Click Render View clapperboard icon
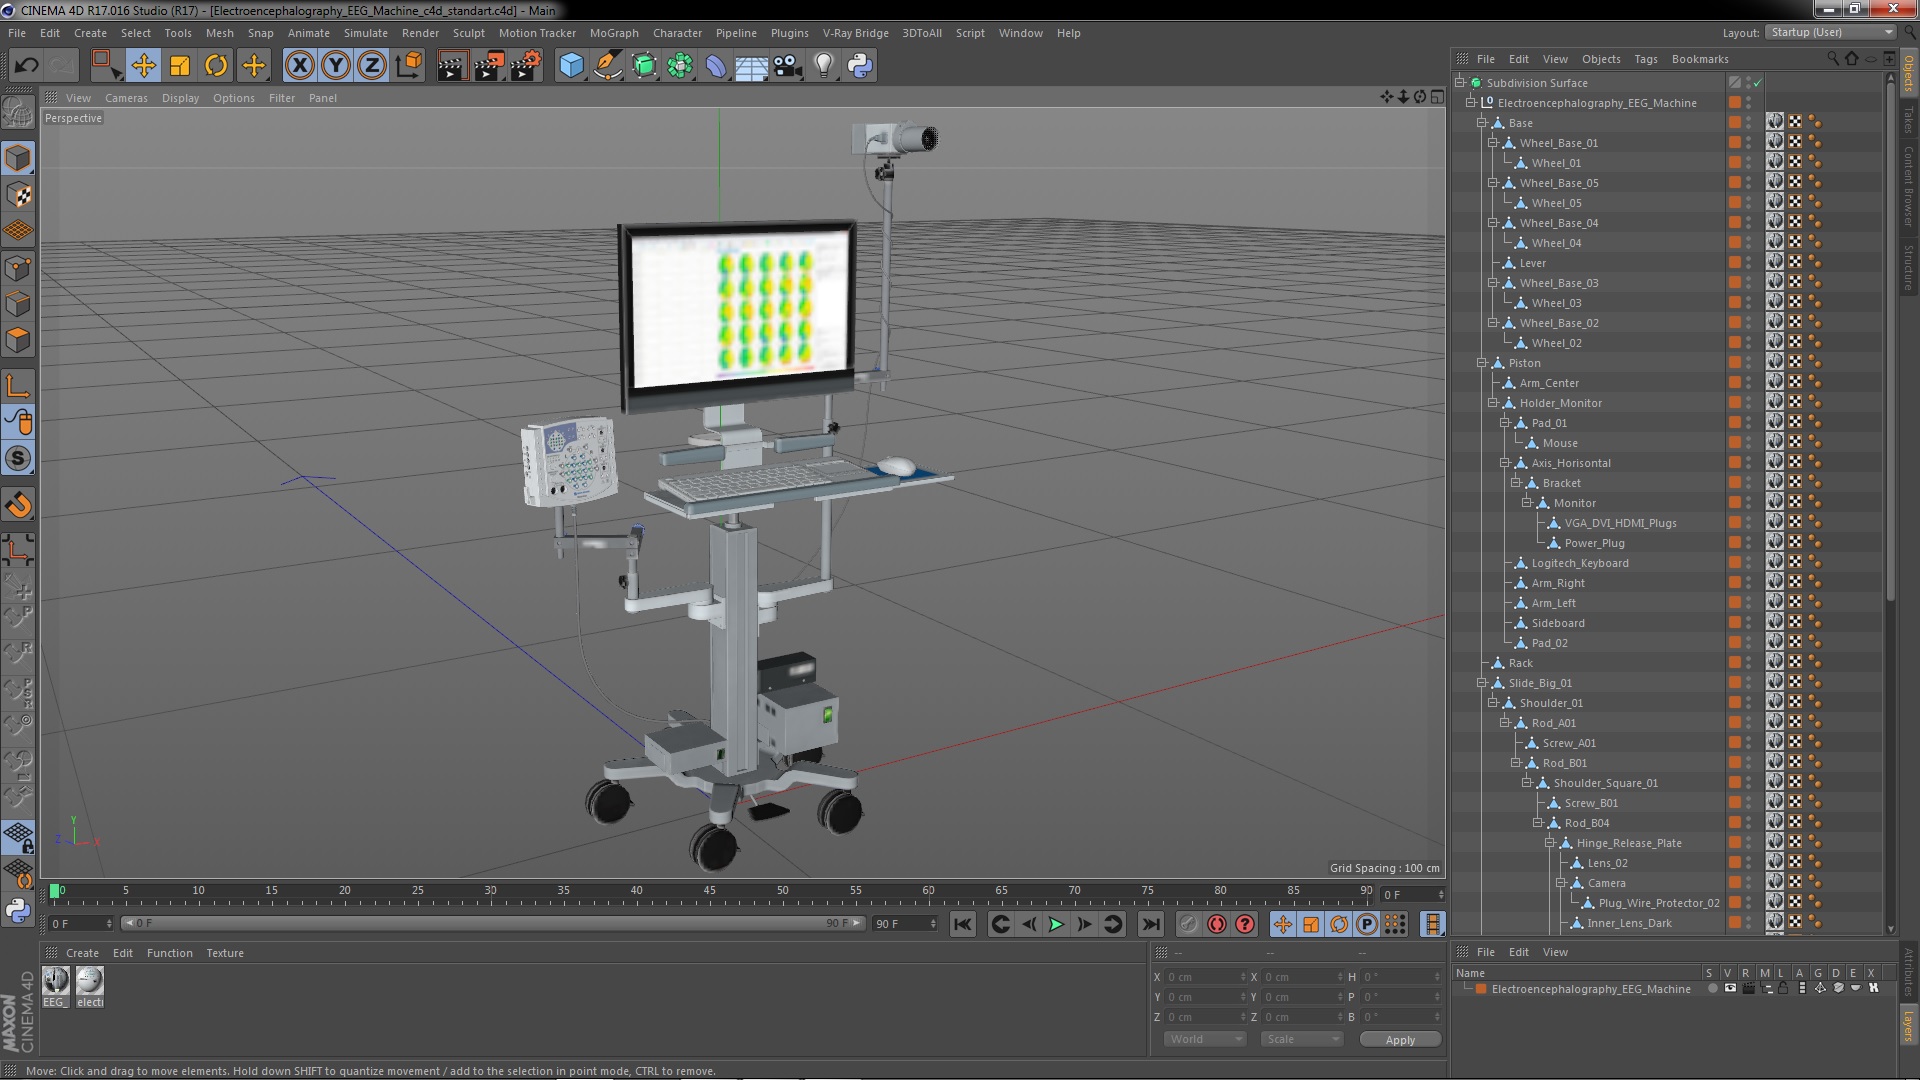1920x1080 pixels. [452, 66]
